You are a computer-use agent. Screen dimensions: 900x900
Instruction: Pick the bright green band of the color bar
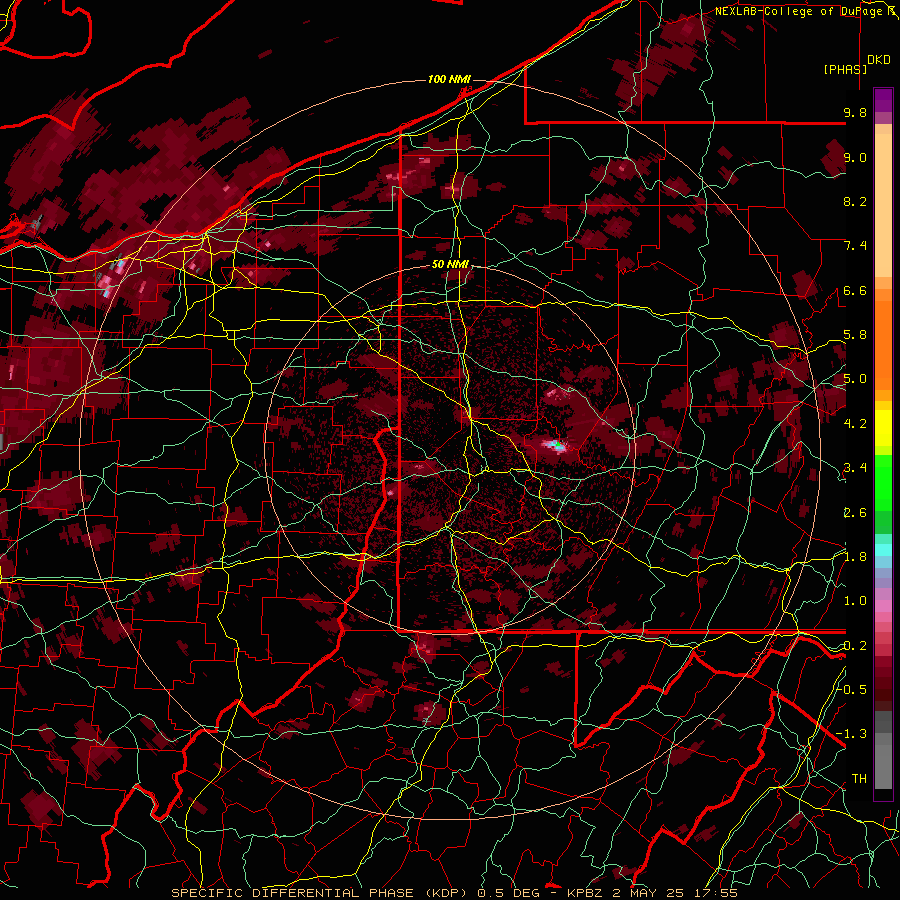click(883, 482)
